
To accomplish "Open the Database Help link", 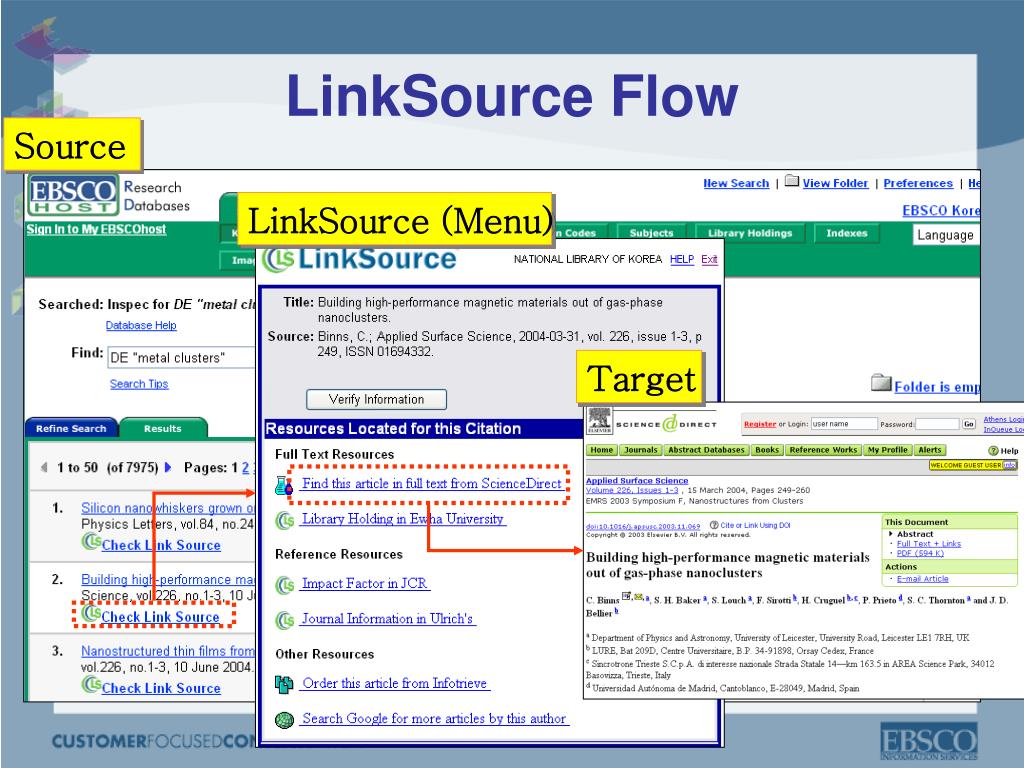I will 141,325.
